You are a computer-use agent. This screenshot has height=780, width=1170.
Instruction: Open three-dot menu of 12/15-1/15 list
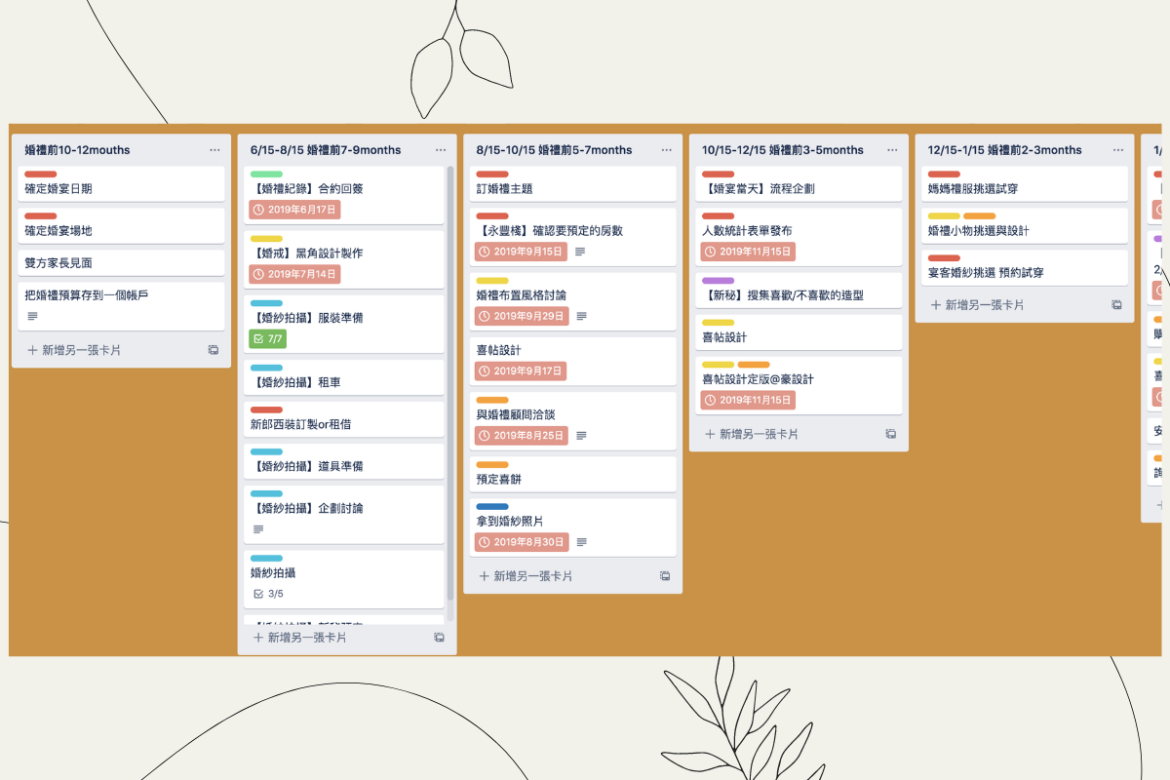point(1118,150)
